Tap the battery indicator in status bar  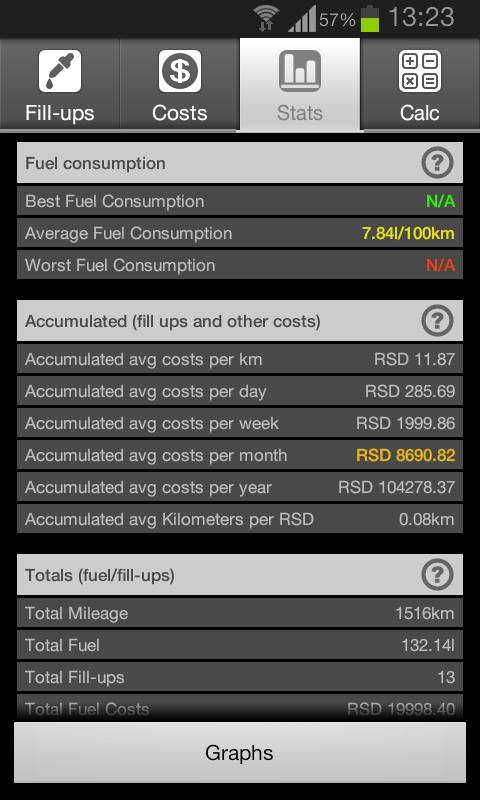tap(370, 19)
